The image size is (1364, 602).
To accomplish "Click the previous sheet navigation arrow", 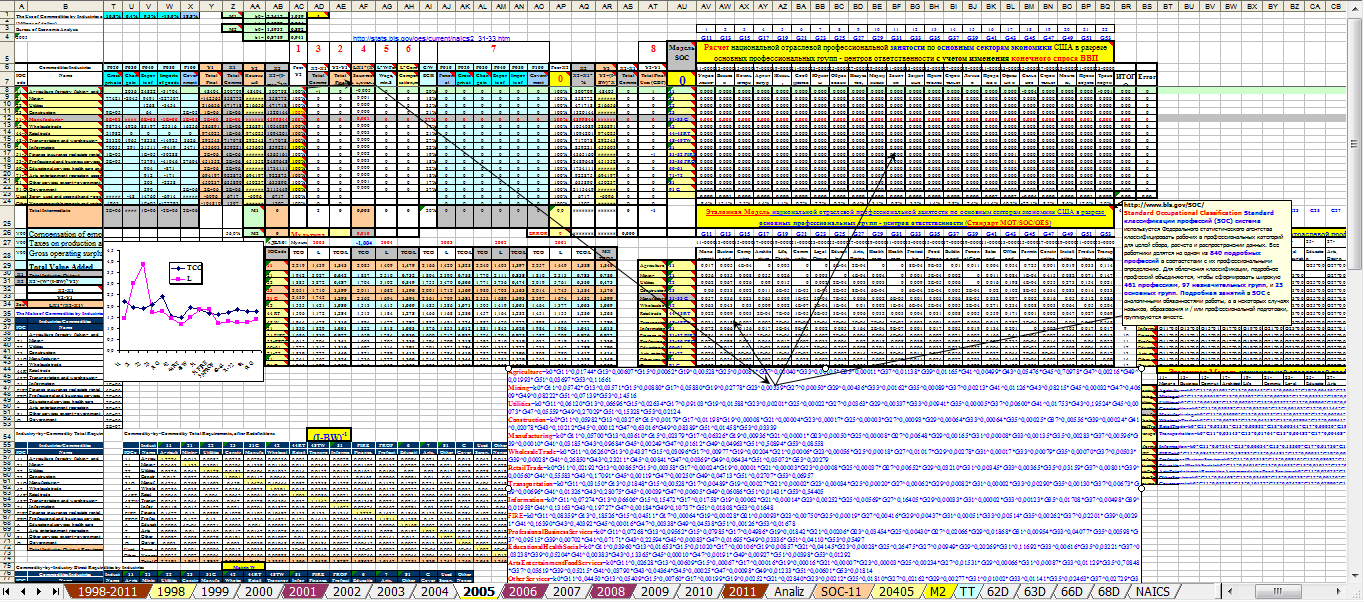I will tap(25, 591).
